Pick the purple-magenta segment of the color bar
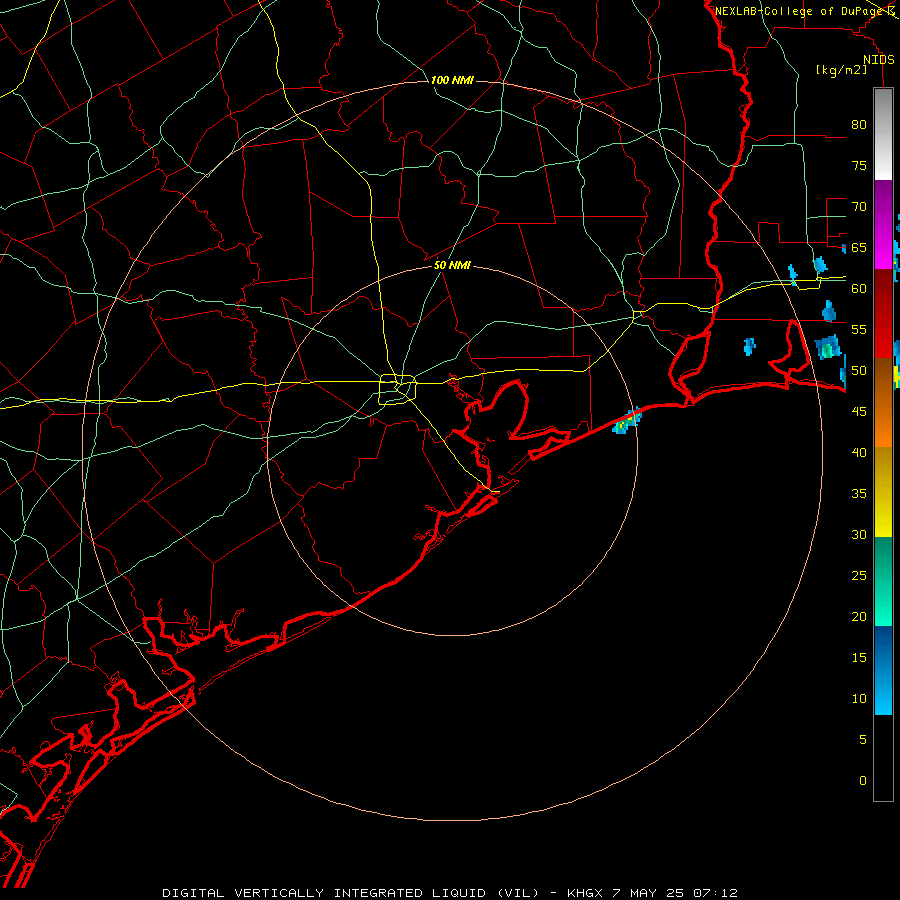The height and width of the screenshot is (900, 900). (883, 225)
